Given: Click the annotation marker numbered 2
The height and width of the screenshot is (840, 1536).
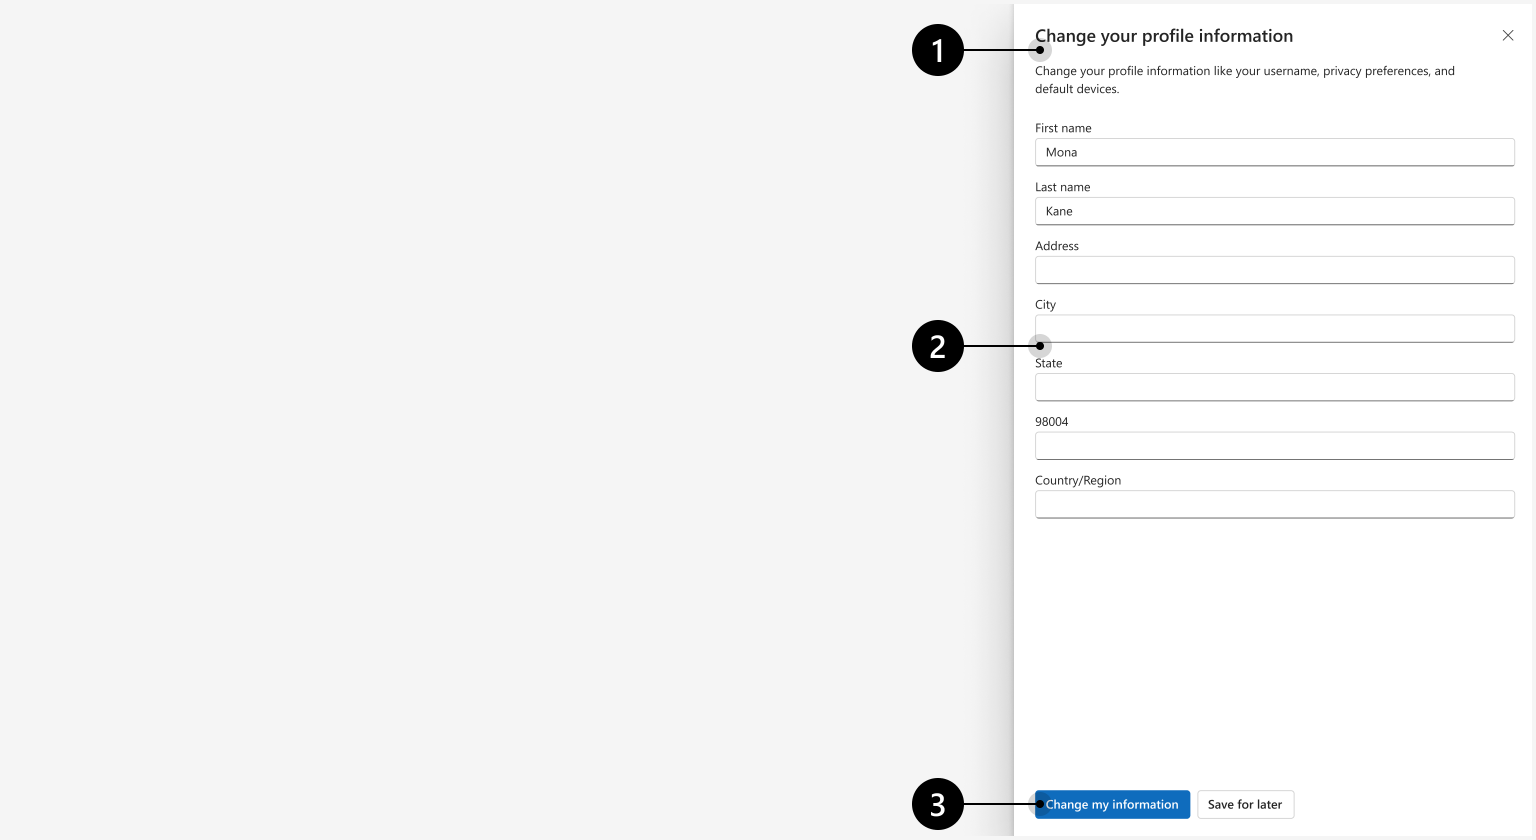Looking at the screenshot, I should coord(938,346).
